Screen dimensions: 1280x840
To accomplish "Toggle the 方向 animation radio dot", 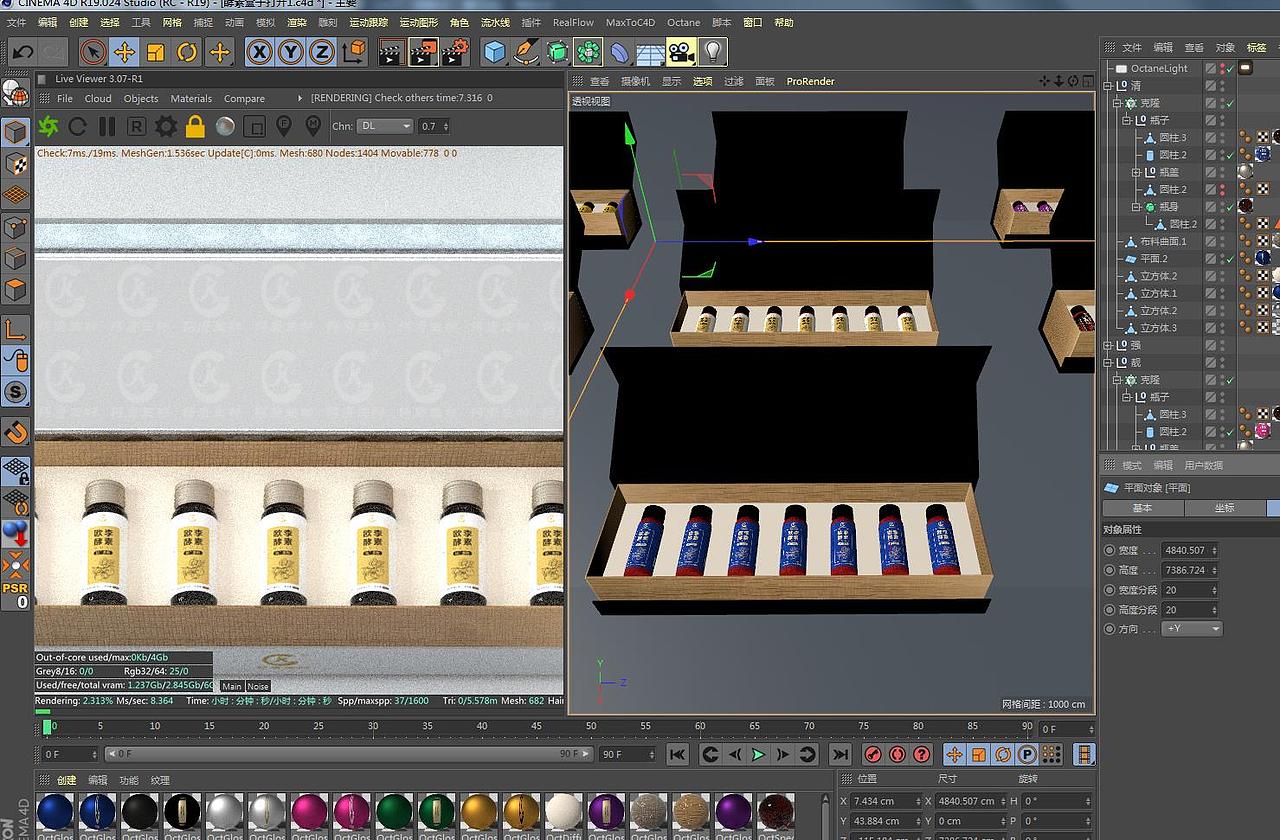I will [x=1109, y=629].
